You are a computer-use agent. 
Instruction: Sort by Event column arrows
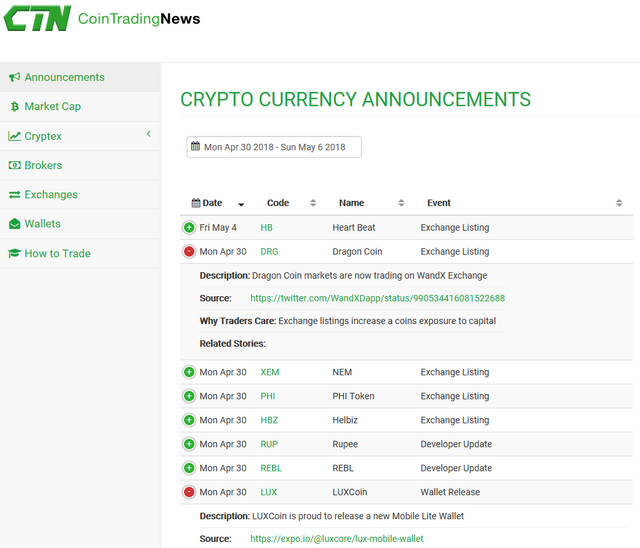click(x=619, y=203)
